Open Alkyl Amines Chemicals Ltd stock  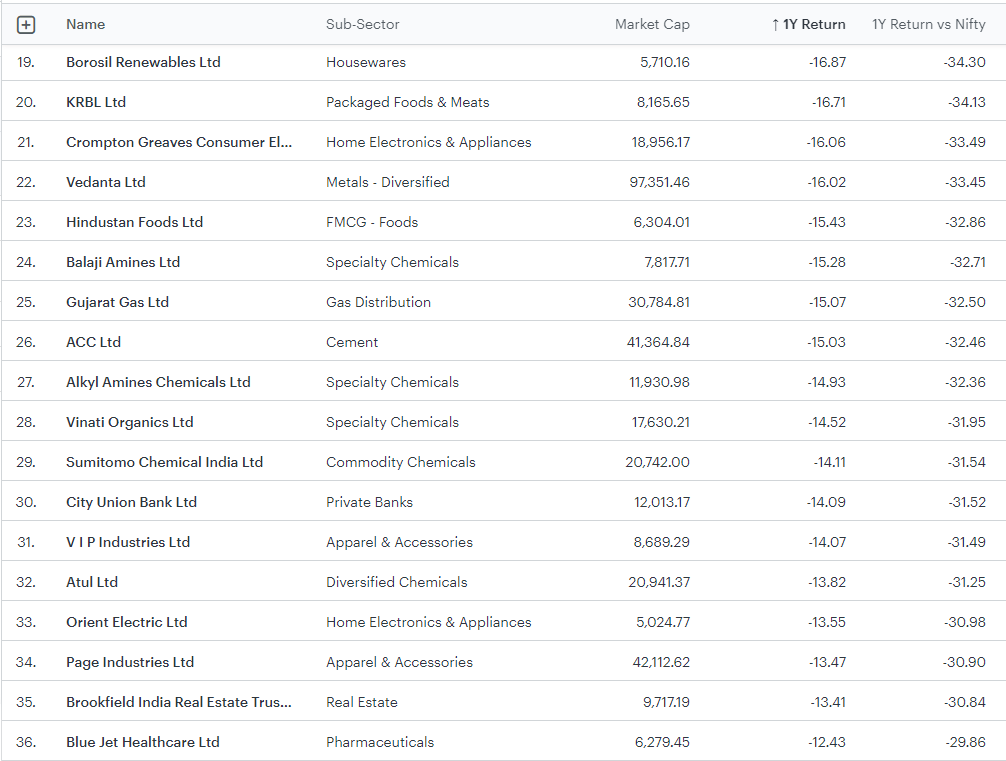158,382
